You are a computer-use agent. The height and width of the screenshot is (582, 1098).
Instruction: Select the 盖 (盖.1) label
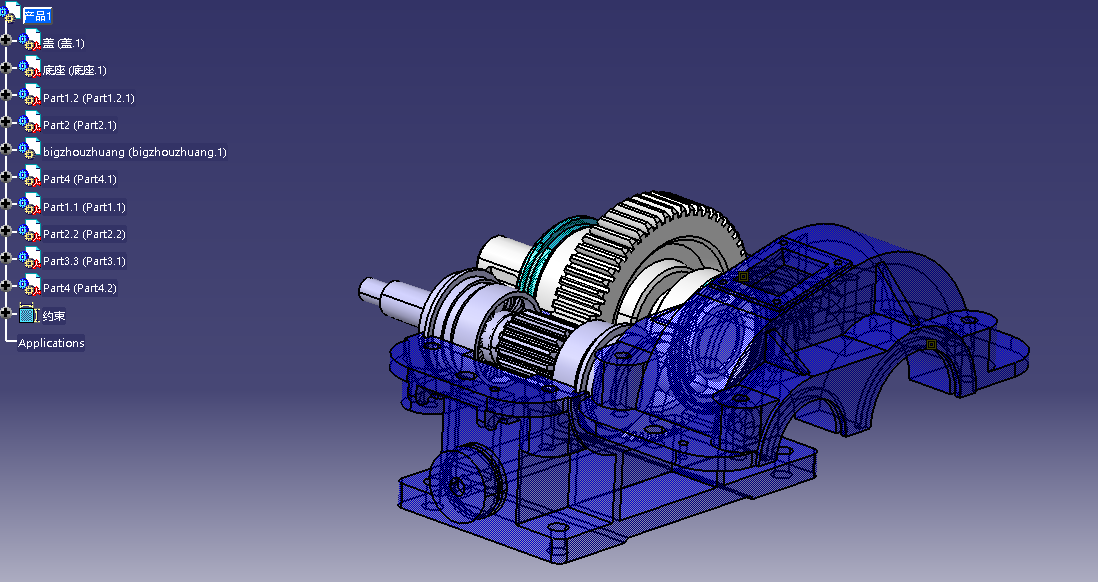click(64, 43)
